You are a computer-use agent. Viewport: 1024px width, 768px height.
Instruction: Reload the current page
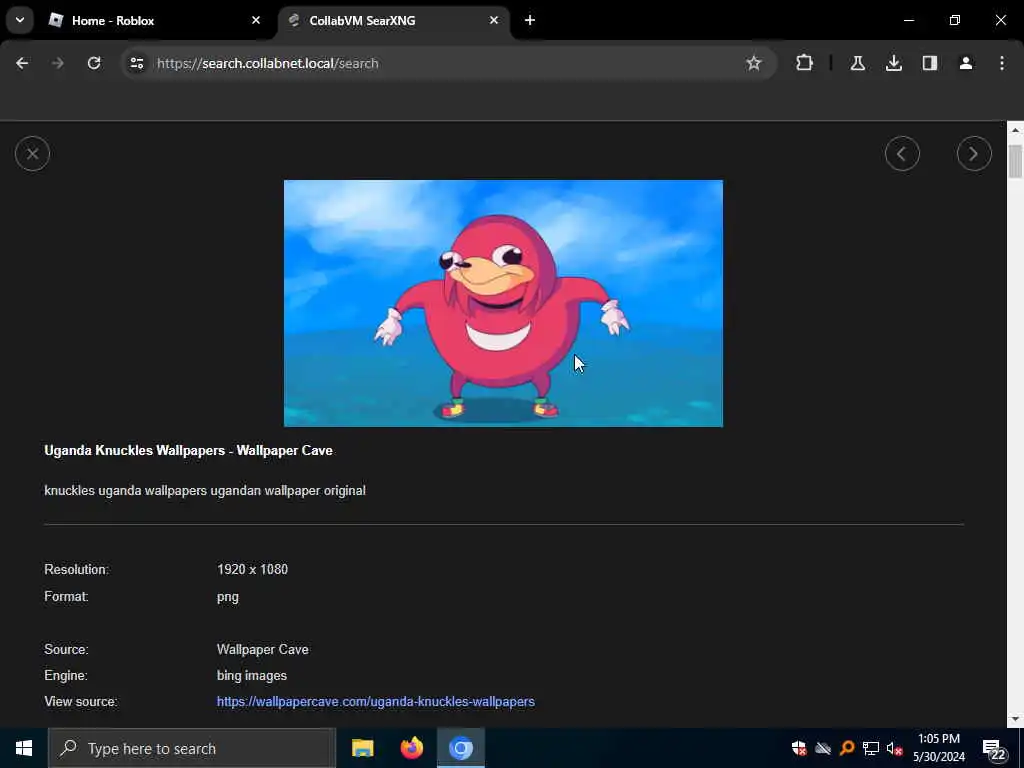click(94, 63)
